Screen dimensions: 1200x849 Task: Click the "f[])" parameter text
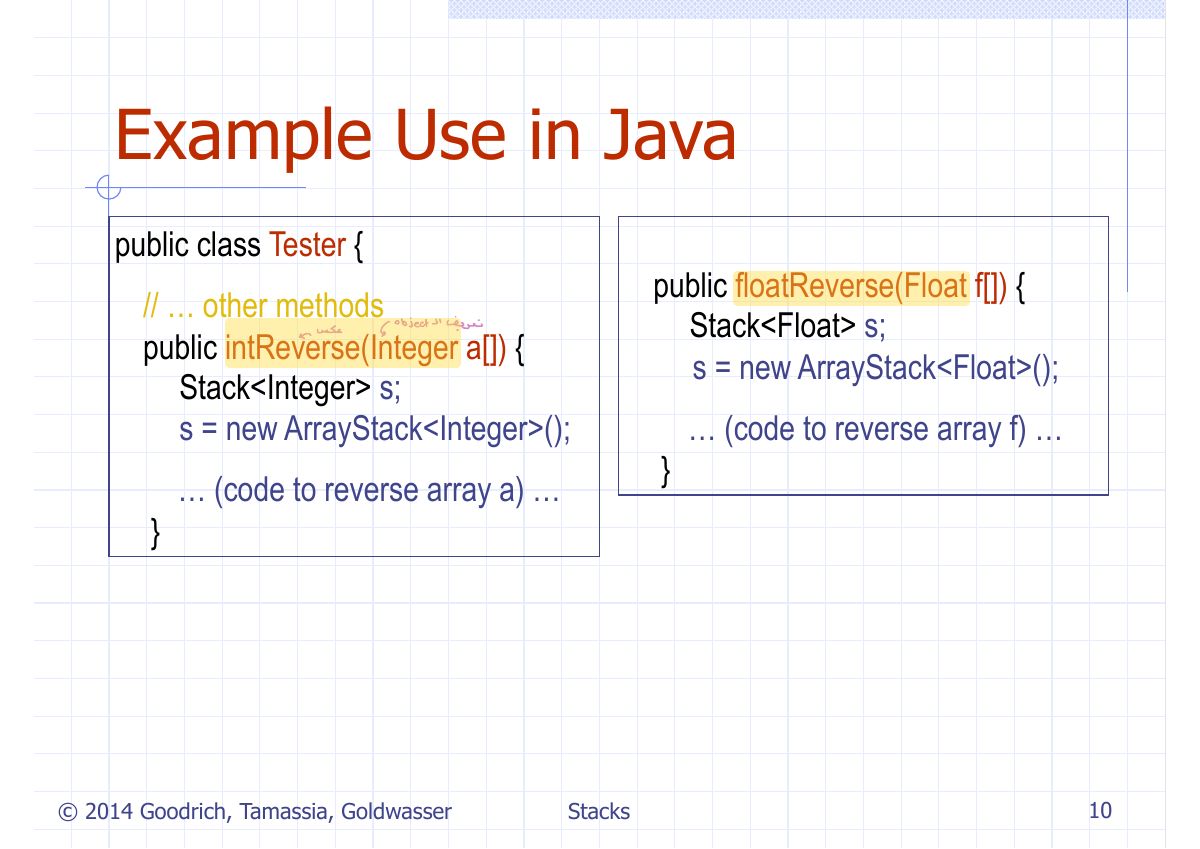click(990, 287)
